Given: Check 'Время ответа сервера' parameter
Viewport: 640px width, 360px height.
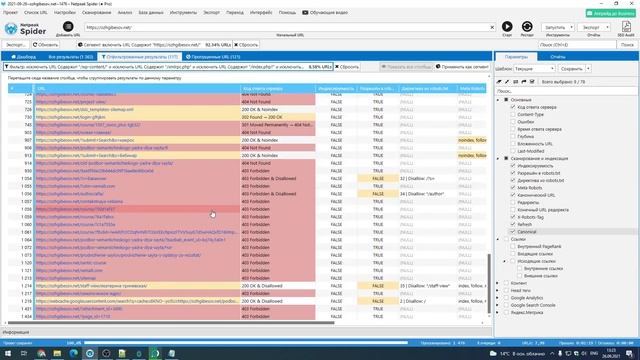Looking at the screenshot, I should (513, 129).
